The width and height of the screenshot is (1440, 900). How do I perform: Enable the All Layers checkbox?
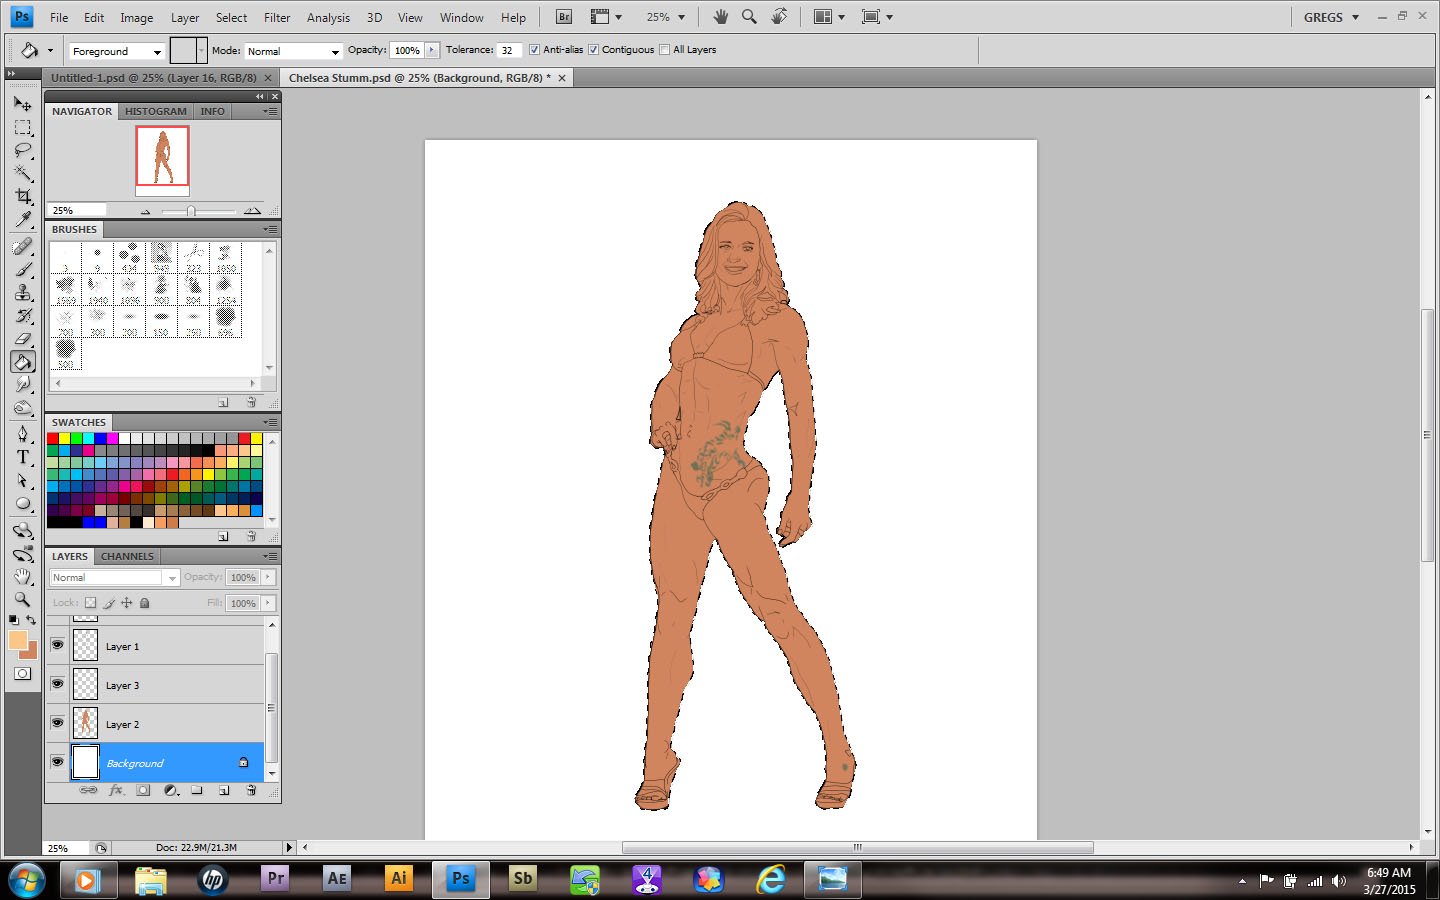click(x=665, y=50)
